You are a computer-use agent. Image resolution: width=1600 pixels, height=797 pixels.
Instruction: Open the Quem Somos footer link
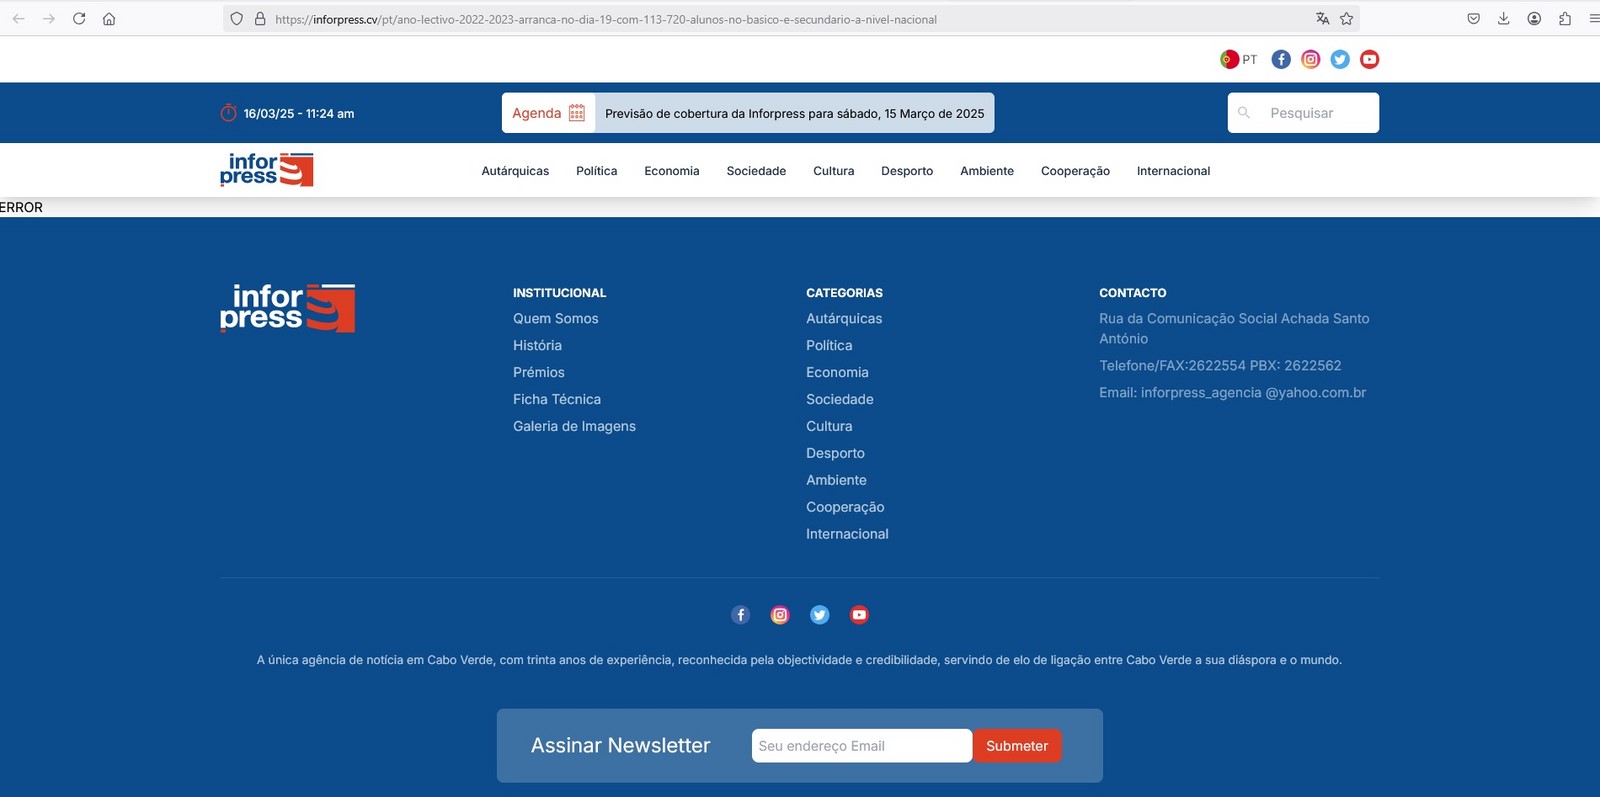[555, 319]
